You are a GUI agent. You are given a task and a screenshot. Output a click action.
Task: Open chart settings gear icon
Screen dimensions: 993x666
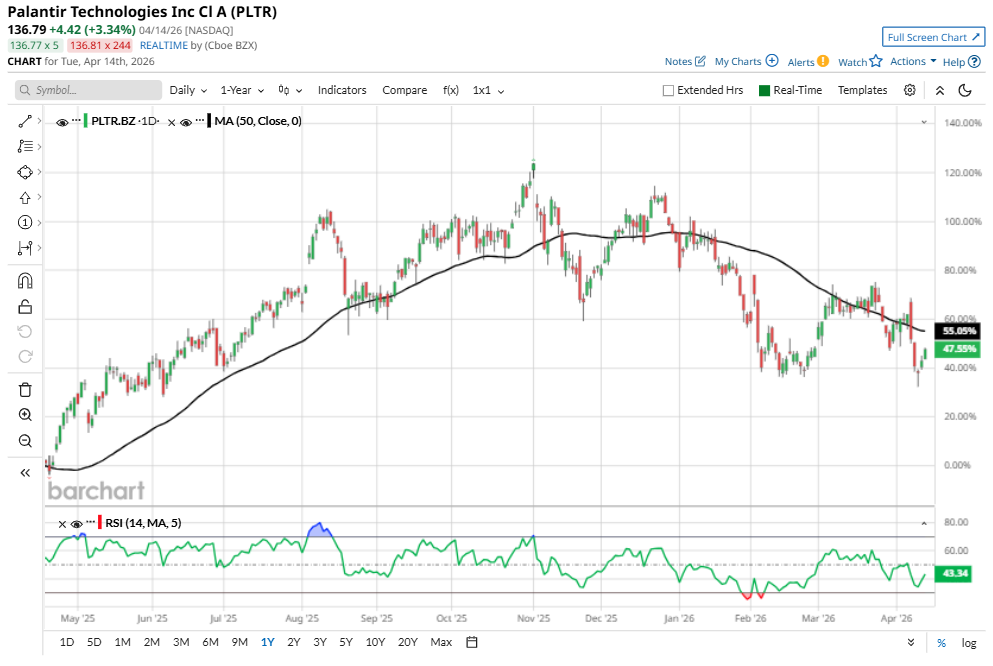click(910, 90)
